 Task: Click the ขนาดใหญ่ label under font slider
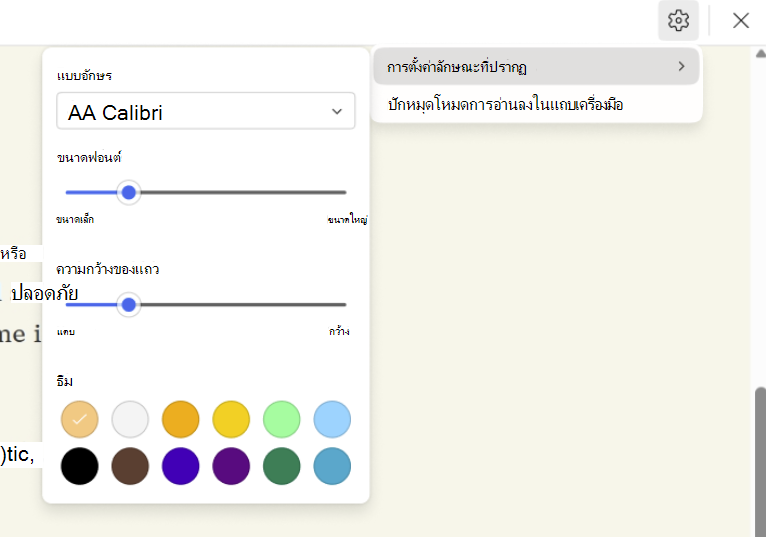[347, 219]
